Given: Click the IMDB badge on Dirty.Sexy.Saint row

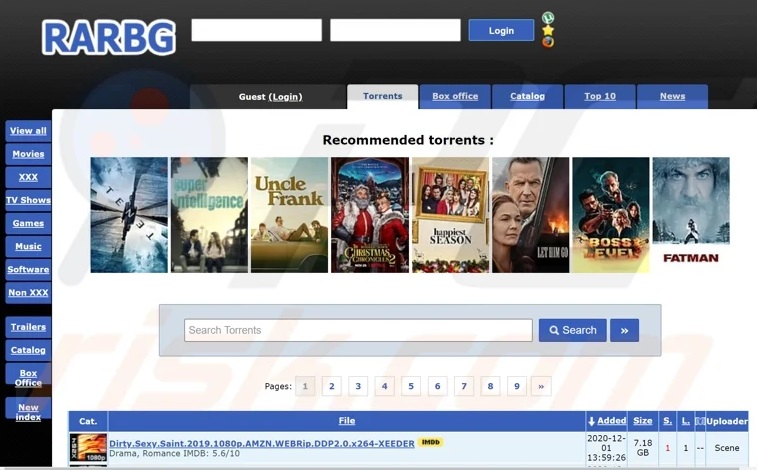Looking at the screenshot, I should click(x=430, y=442).
